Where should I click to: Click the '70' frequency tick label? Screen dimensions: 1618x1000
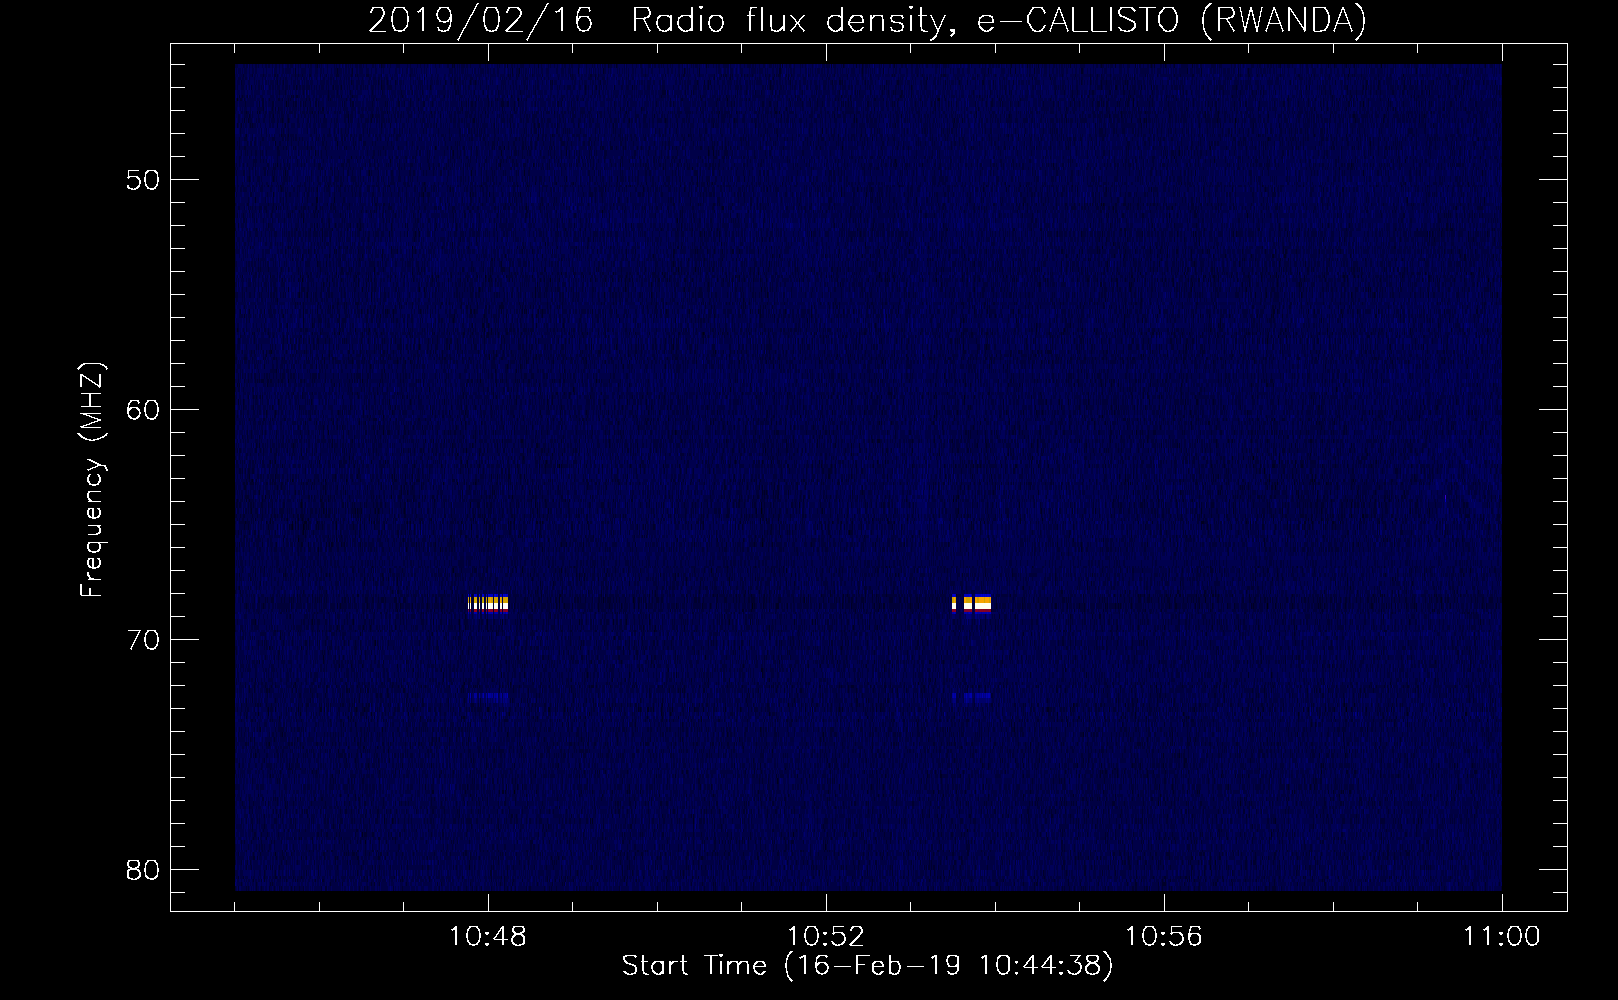pyautogui.click(x=143, y=640)
